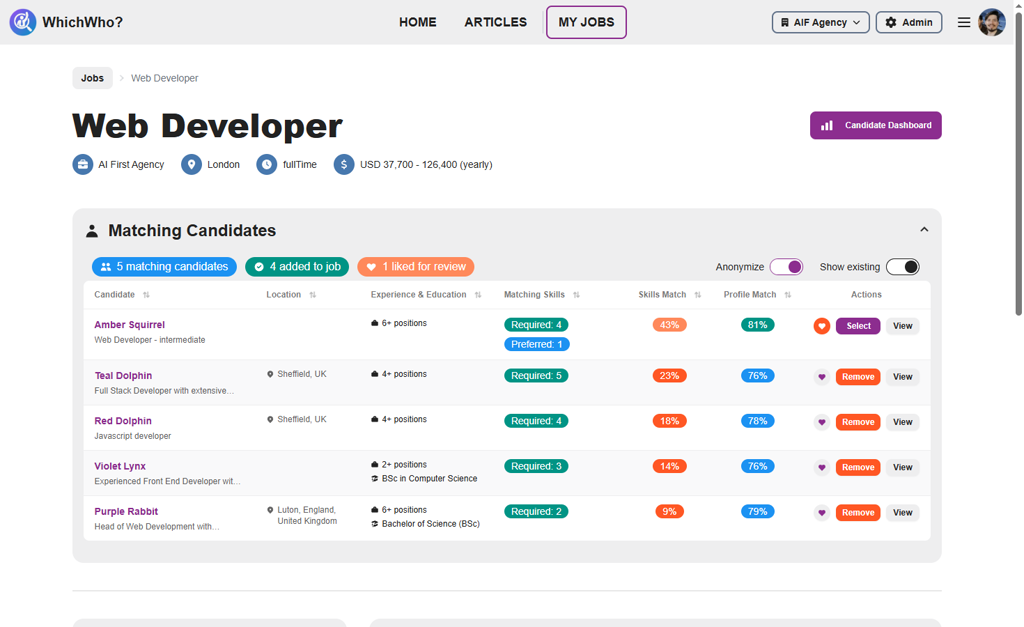
Task: Toggle the Show existing switch
Action: click(x=903, y=267)
